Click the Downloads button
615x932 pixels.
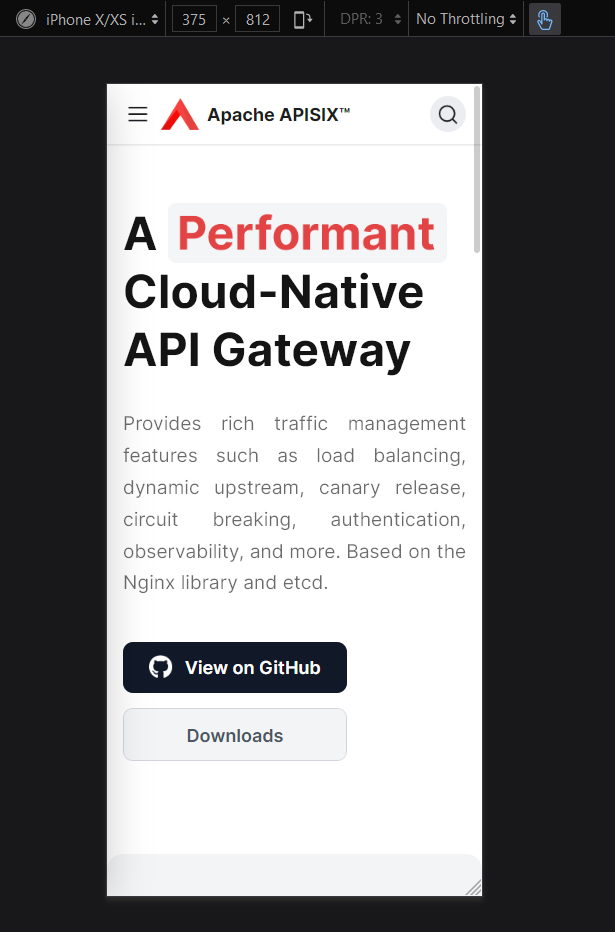tap(235, 735)
